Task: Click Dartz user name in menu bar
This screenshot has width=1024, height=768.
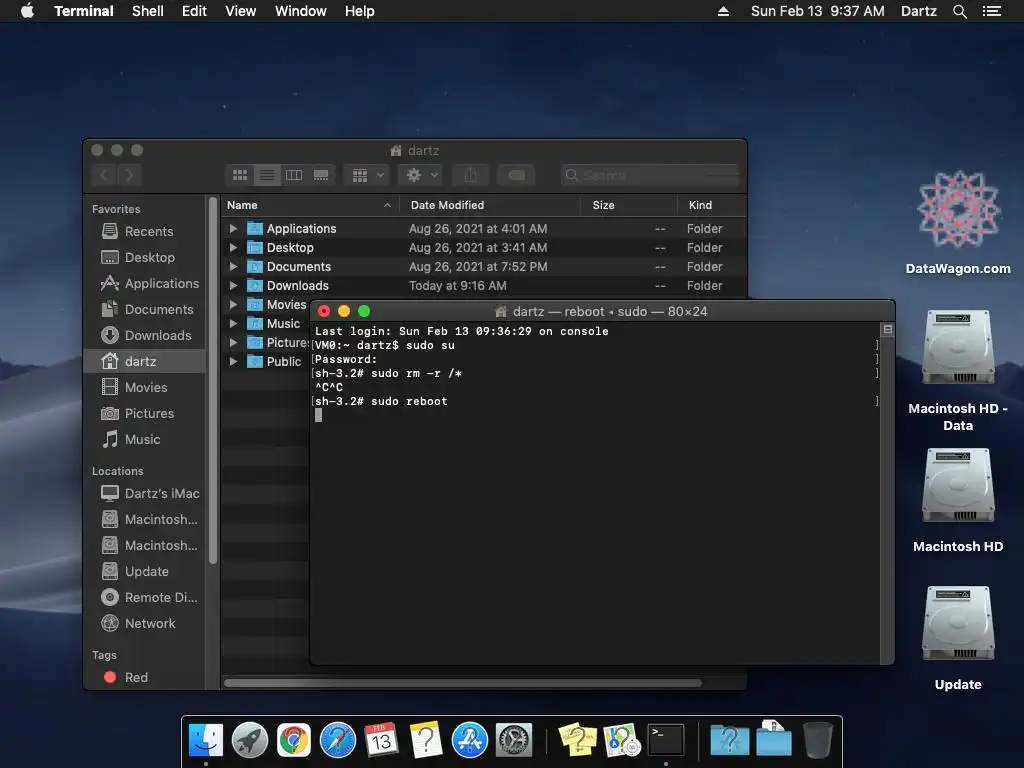Action: (918, 11)
